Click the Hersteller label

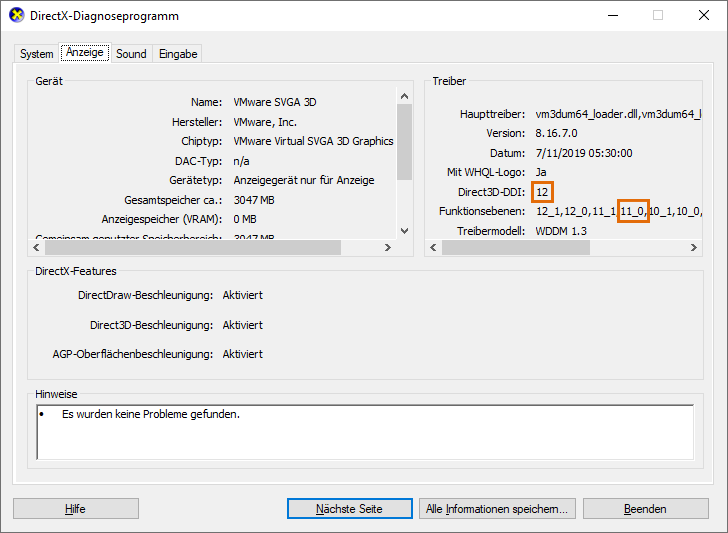click(197, 122)
